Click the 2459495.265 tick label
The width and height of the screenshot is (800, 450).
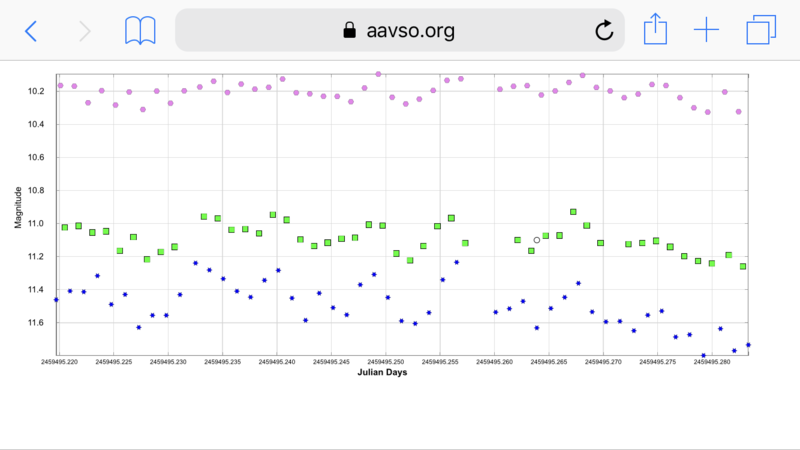549,362
